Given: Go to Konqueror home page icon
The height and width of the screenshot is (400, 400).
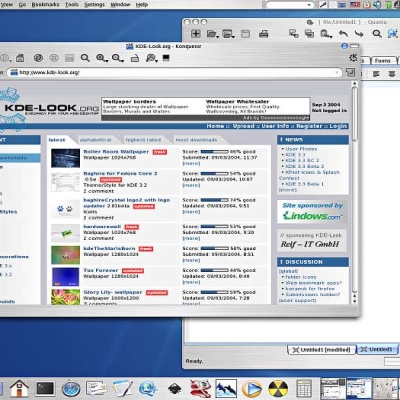Looking at the screenshot, I should (x=20, y=58).
